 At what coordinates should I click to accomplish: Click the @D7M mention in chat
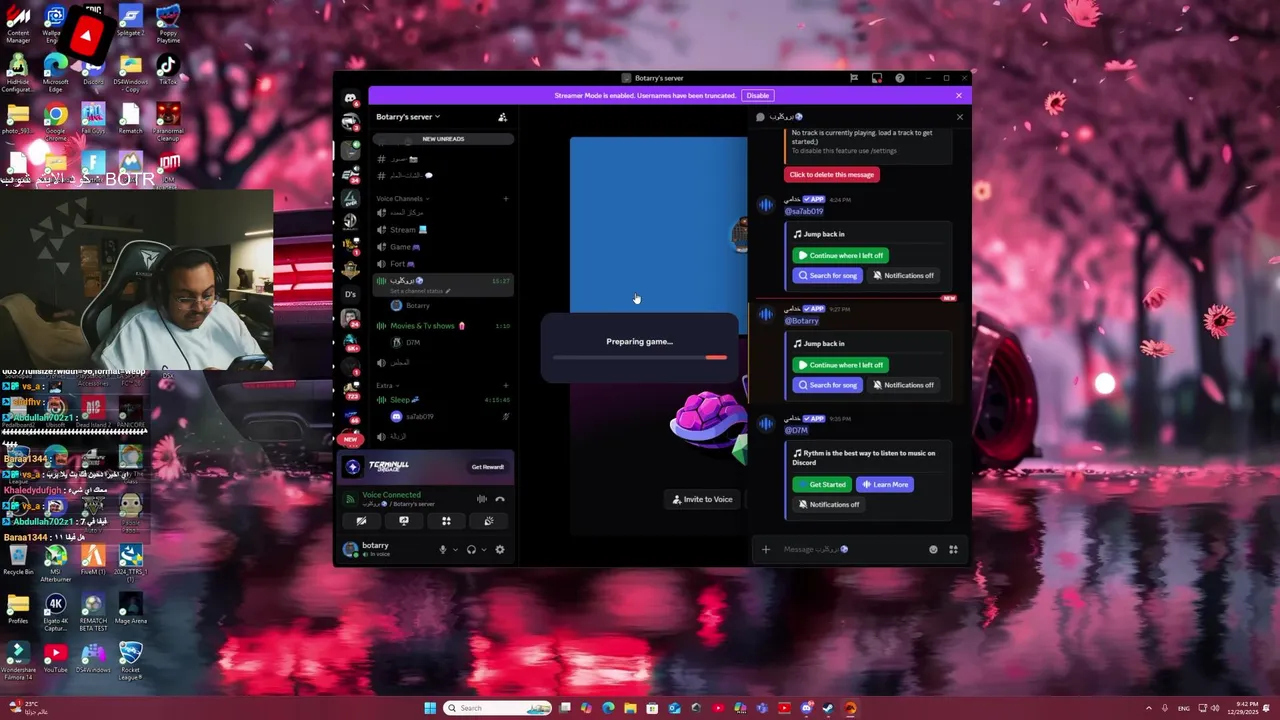pos(796,430)
